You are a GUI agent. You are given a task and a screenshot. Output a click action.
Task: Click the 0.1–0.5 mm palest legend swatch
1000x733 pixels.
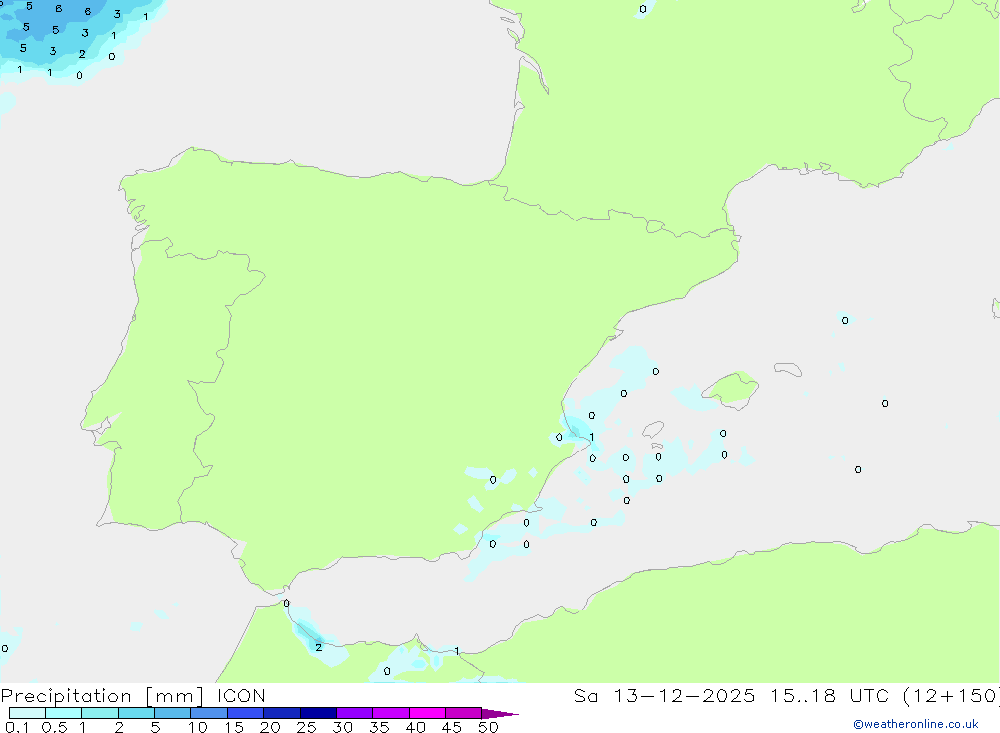tap(27, 713)
